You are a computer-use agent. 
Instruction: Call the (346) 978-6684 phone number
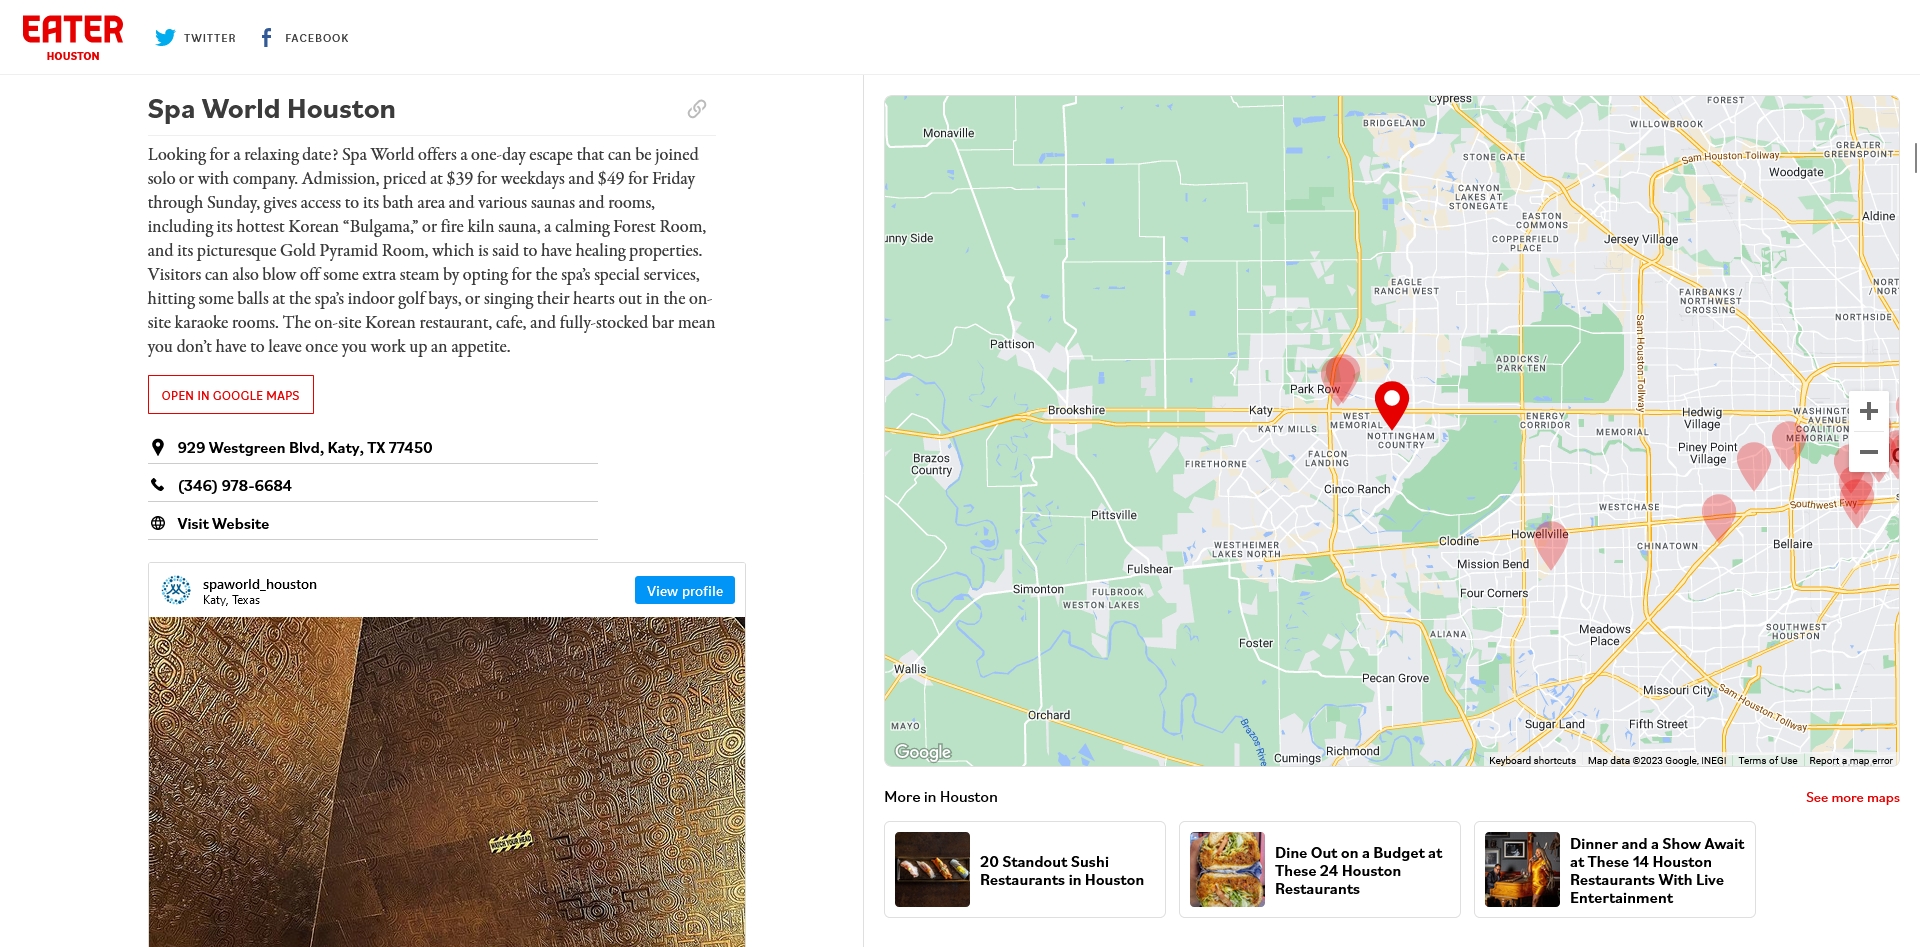pos(235,486)
